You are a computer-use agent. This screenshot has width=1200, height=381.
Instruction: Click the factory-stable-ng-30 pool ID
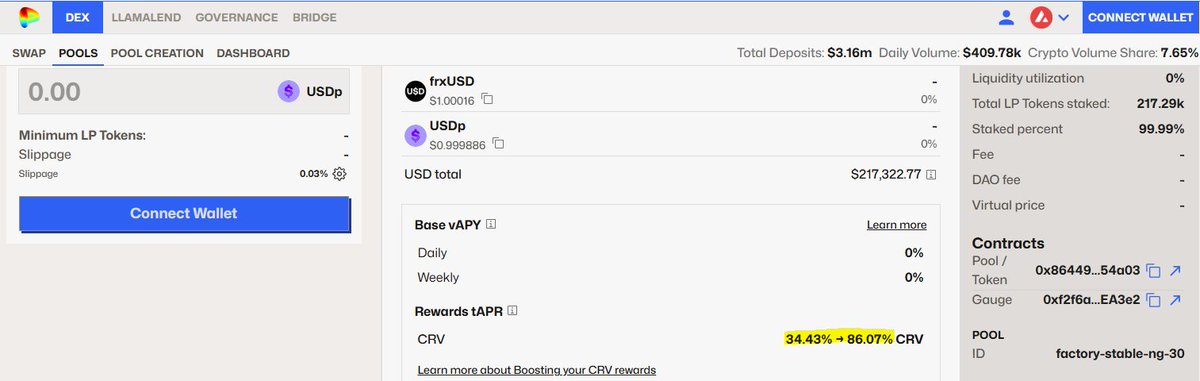pos(1120,354)
